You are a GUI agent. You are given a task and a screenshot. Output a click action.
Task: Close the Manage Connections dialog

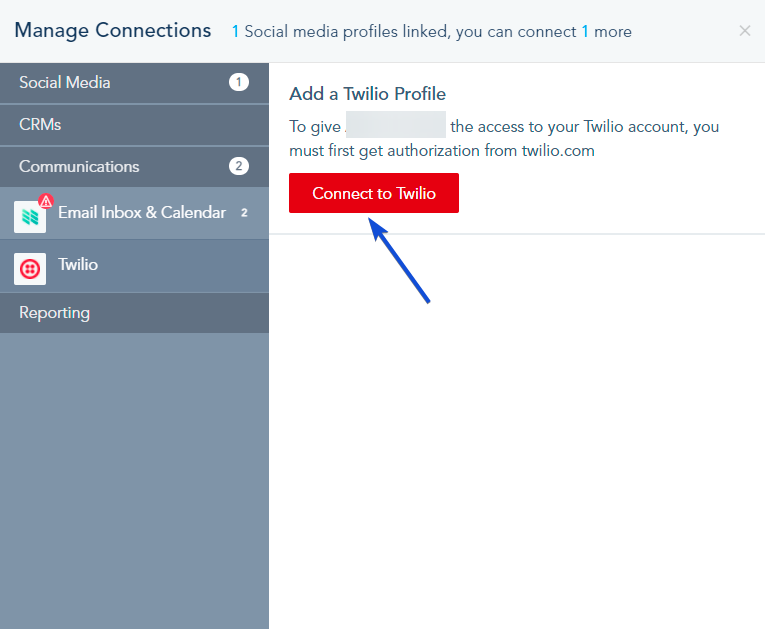pos(745,31)
